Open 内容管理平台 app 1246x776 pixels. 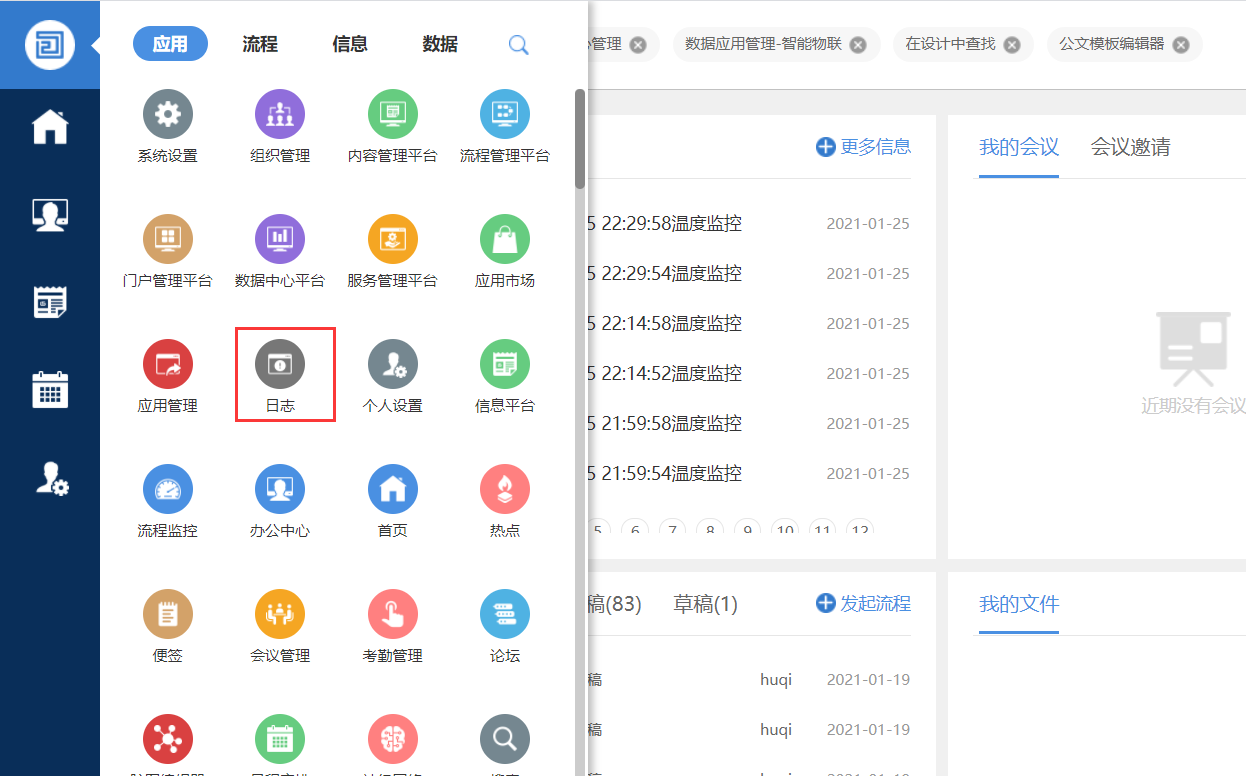pyautogui.click(x=392, y=126)
